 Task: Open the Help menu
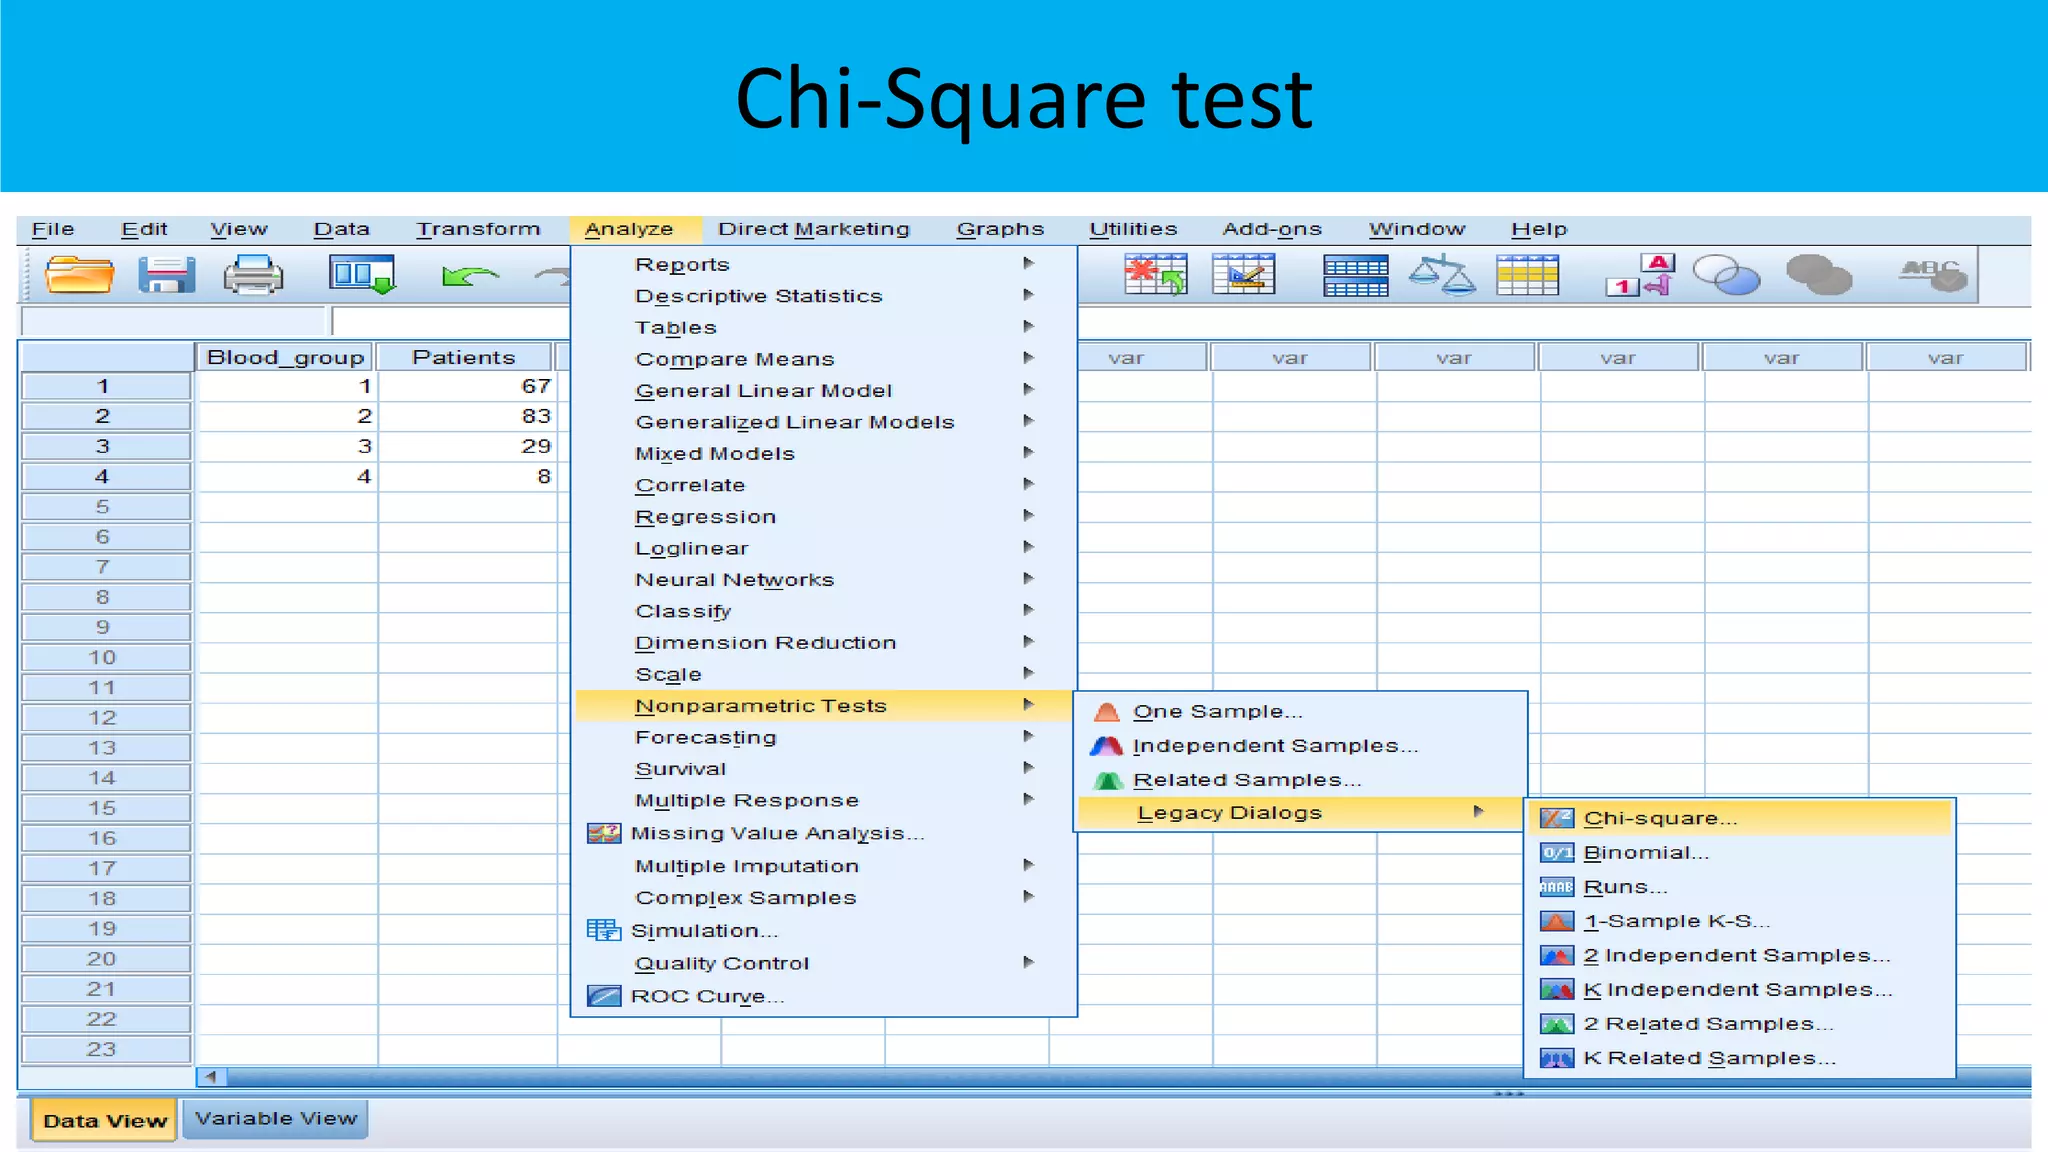[1539, 229]
